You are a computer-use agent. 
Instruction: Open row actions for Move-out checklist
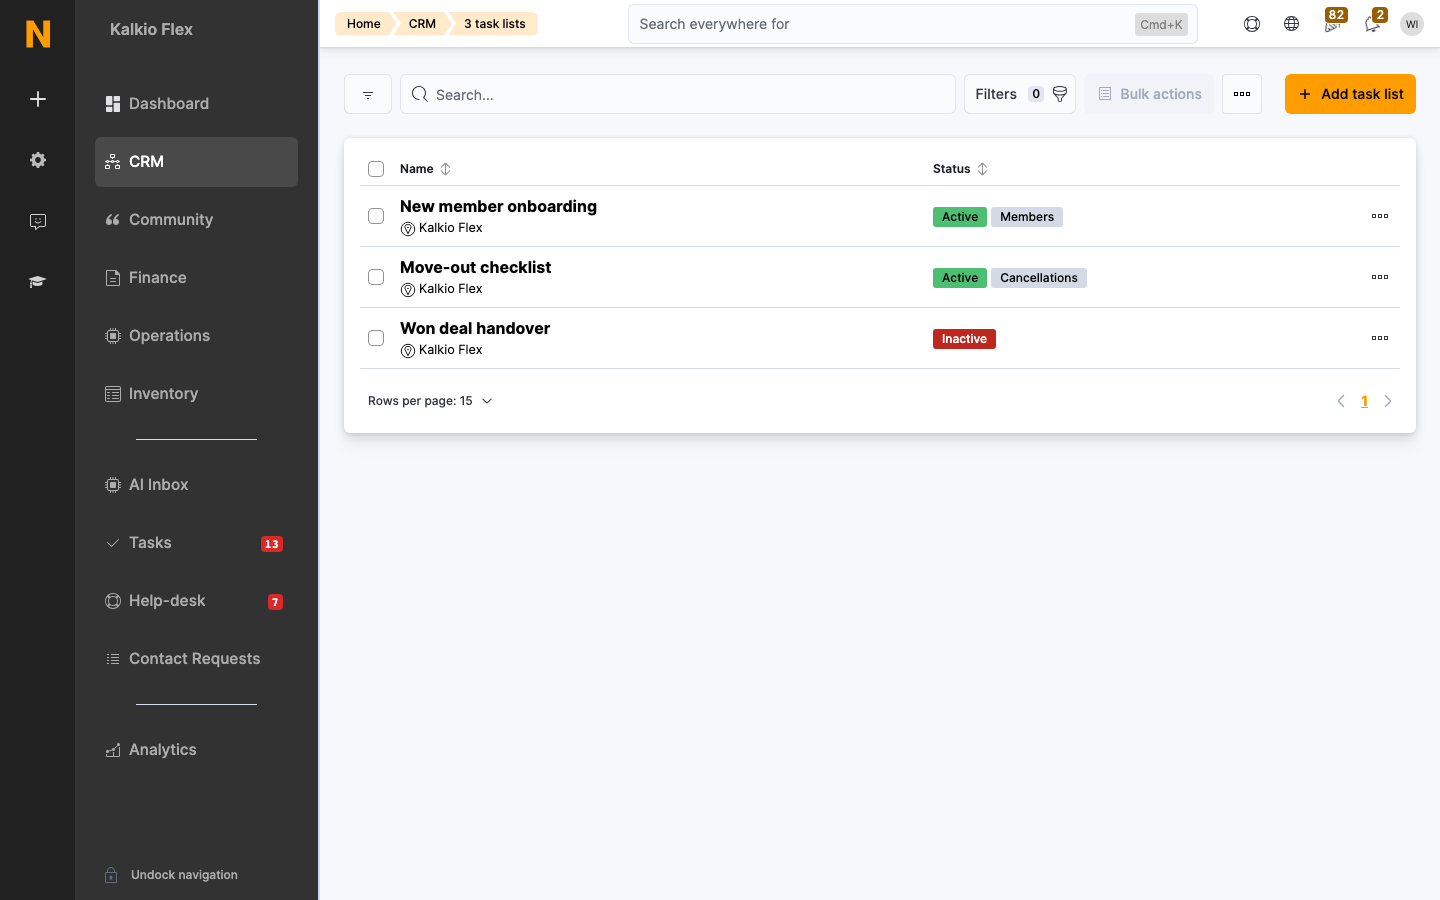click(x=1380, y=277)
